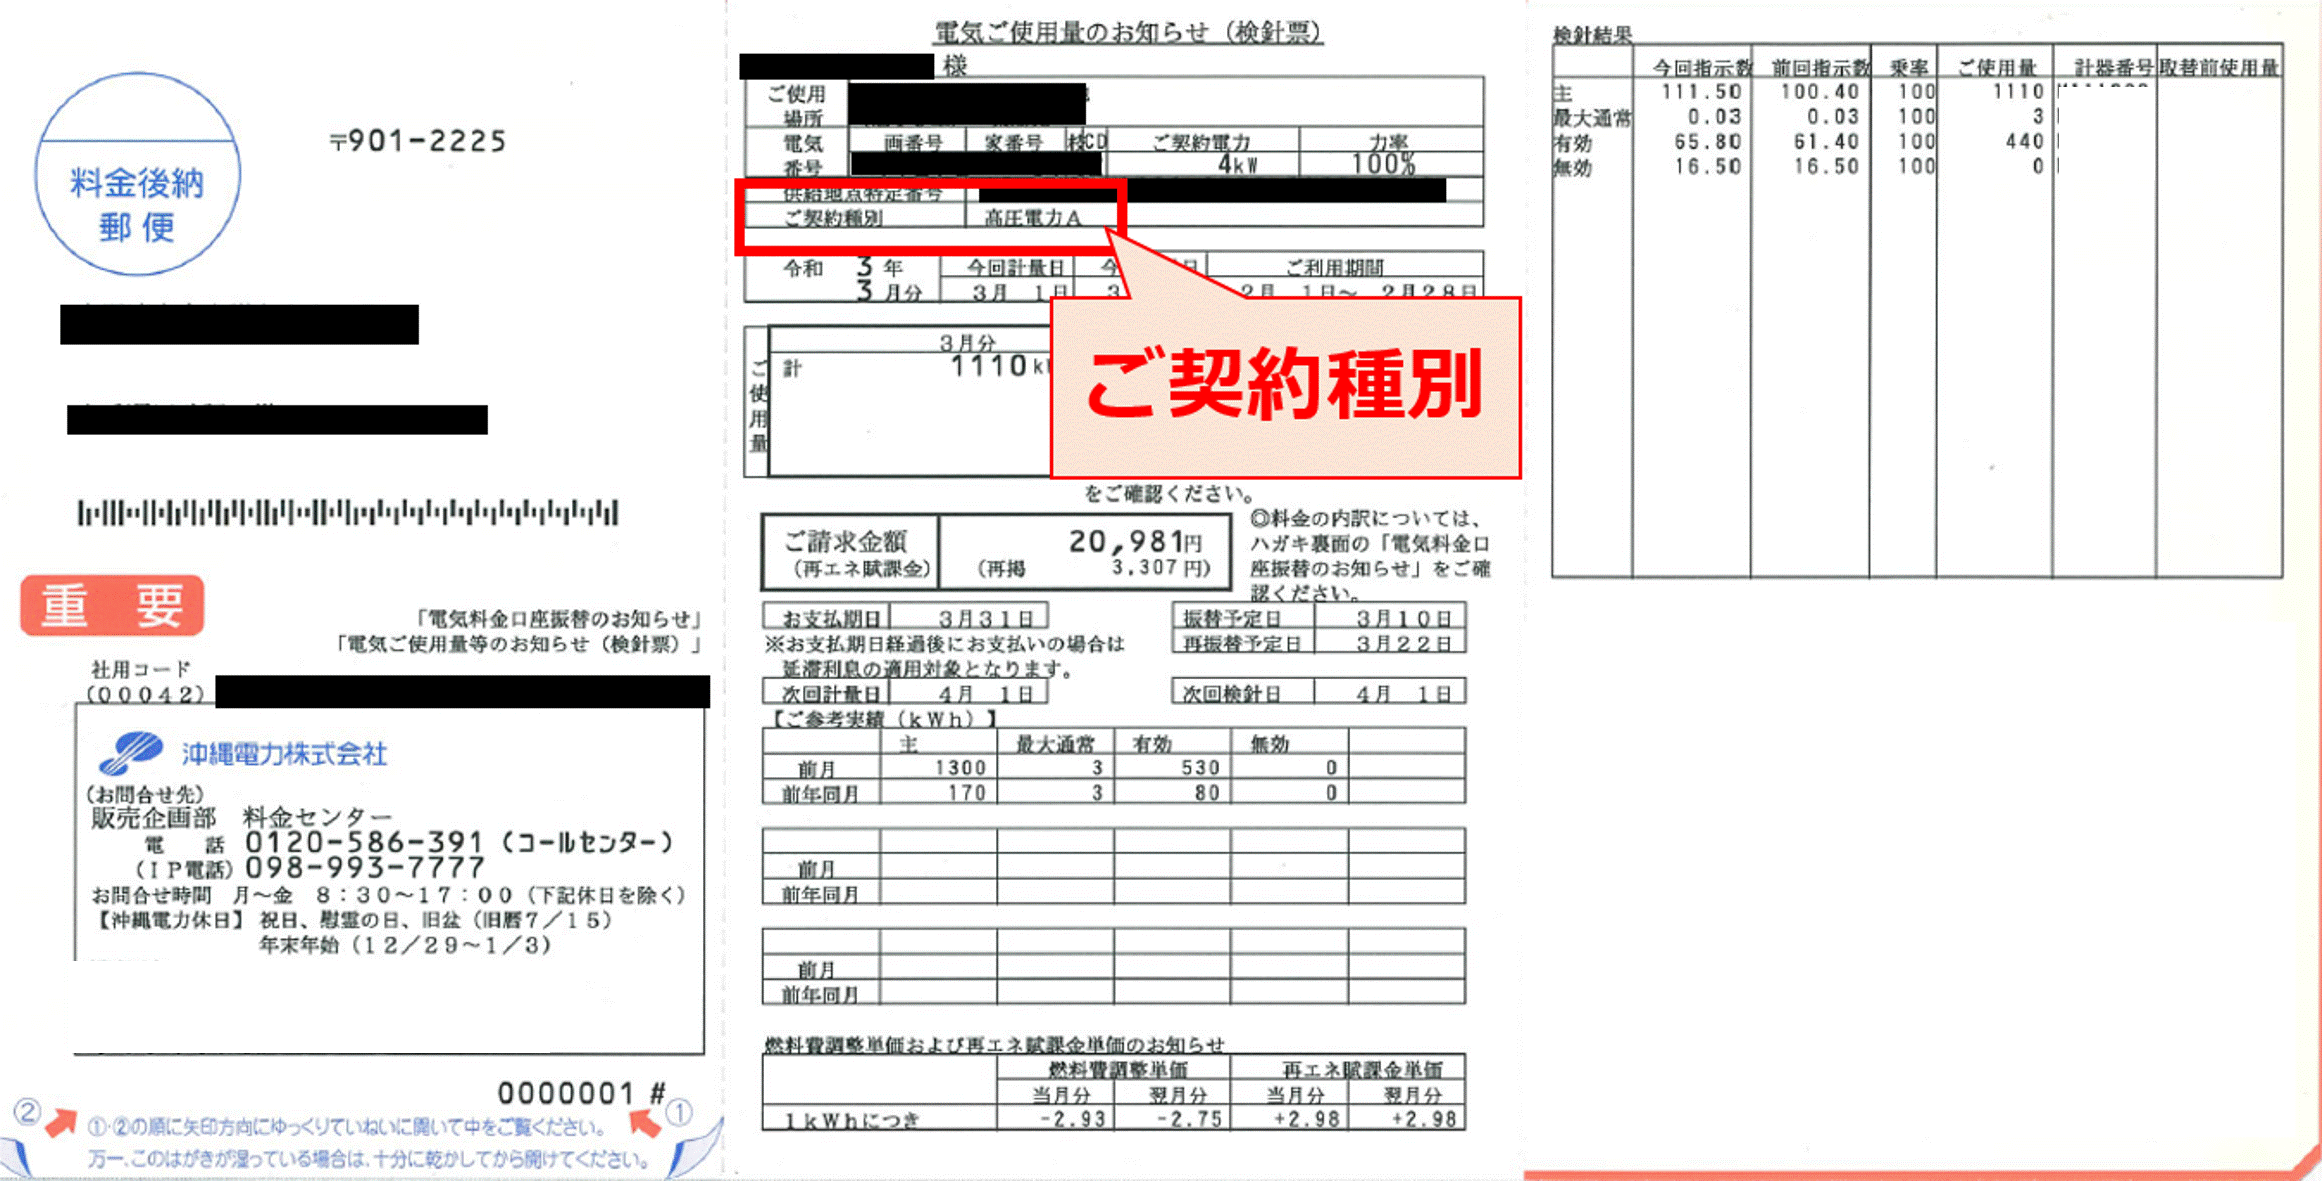2322x1181 pixels.
Task: Click previous 有効 reading 61.40
Action: pyautogui.click(x=1826, y=142)
